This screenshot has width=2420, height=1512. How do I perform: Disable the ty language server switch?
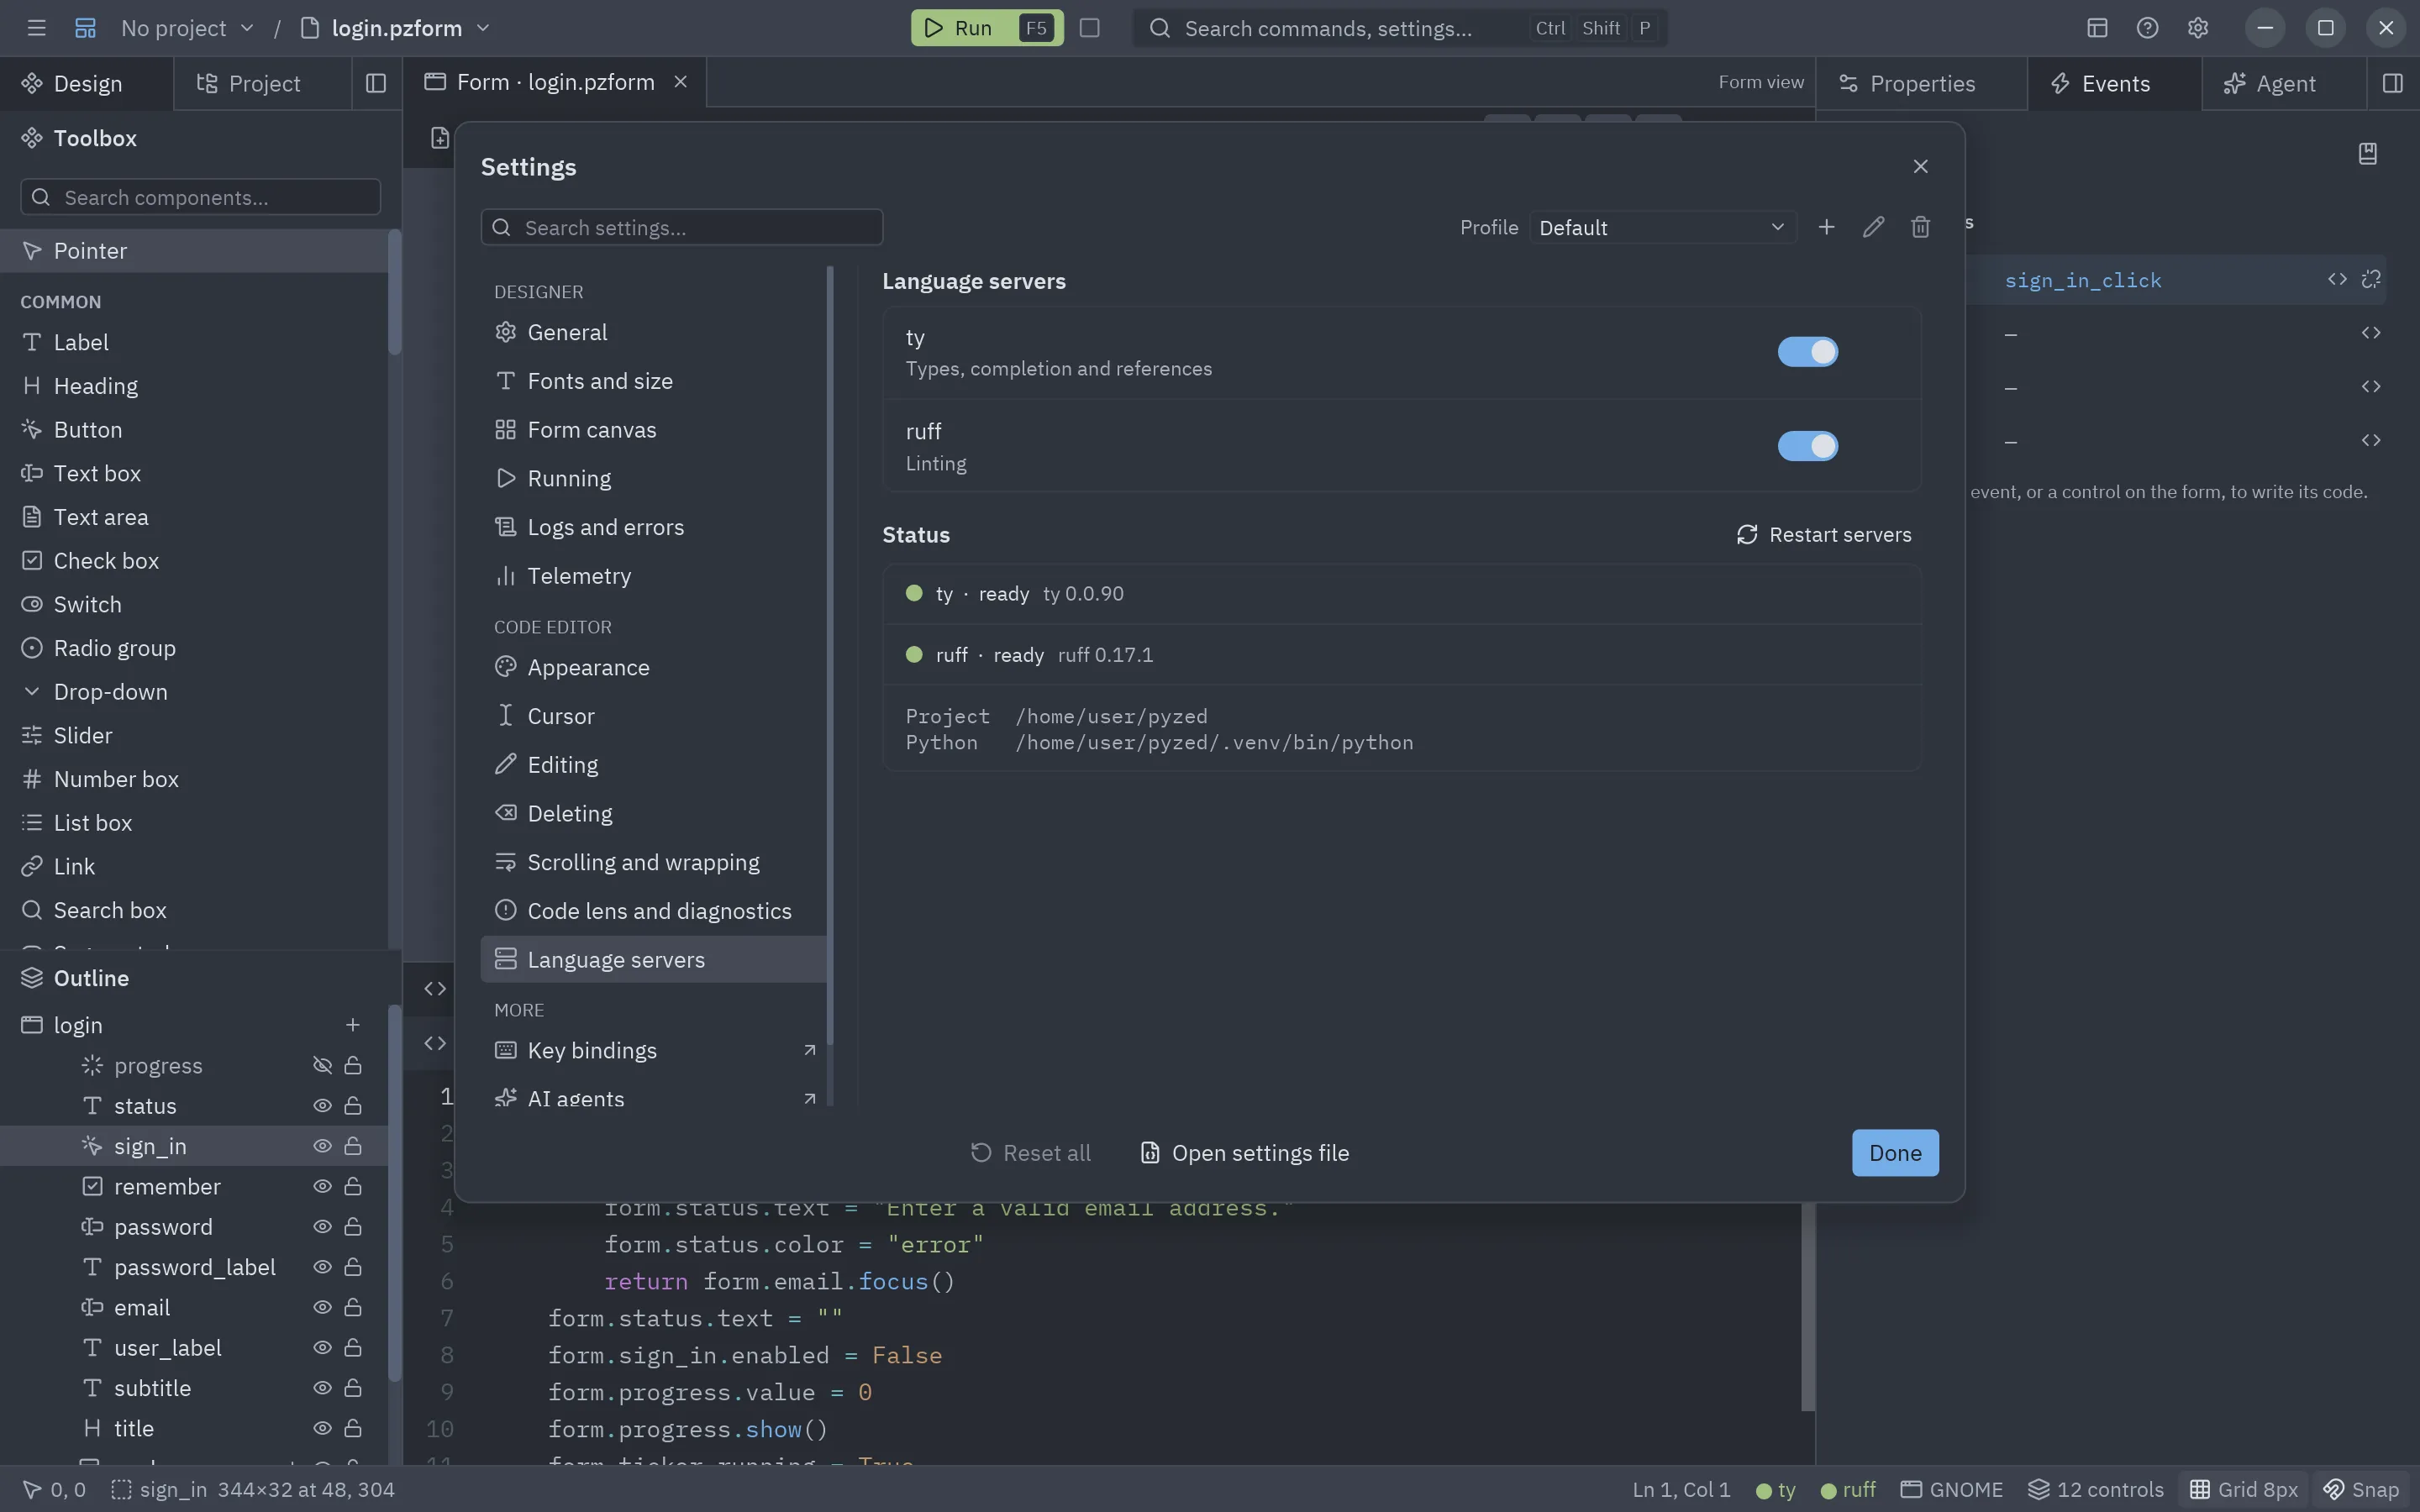(x=1807, y=352)
